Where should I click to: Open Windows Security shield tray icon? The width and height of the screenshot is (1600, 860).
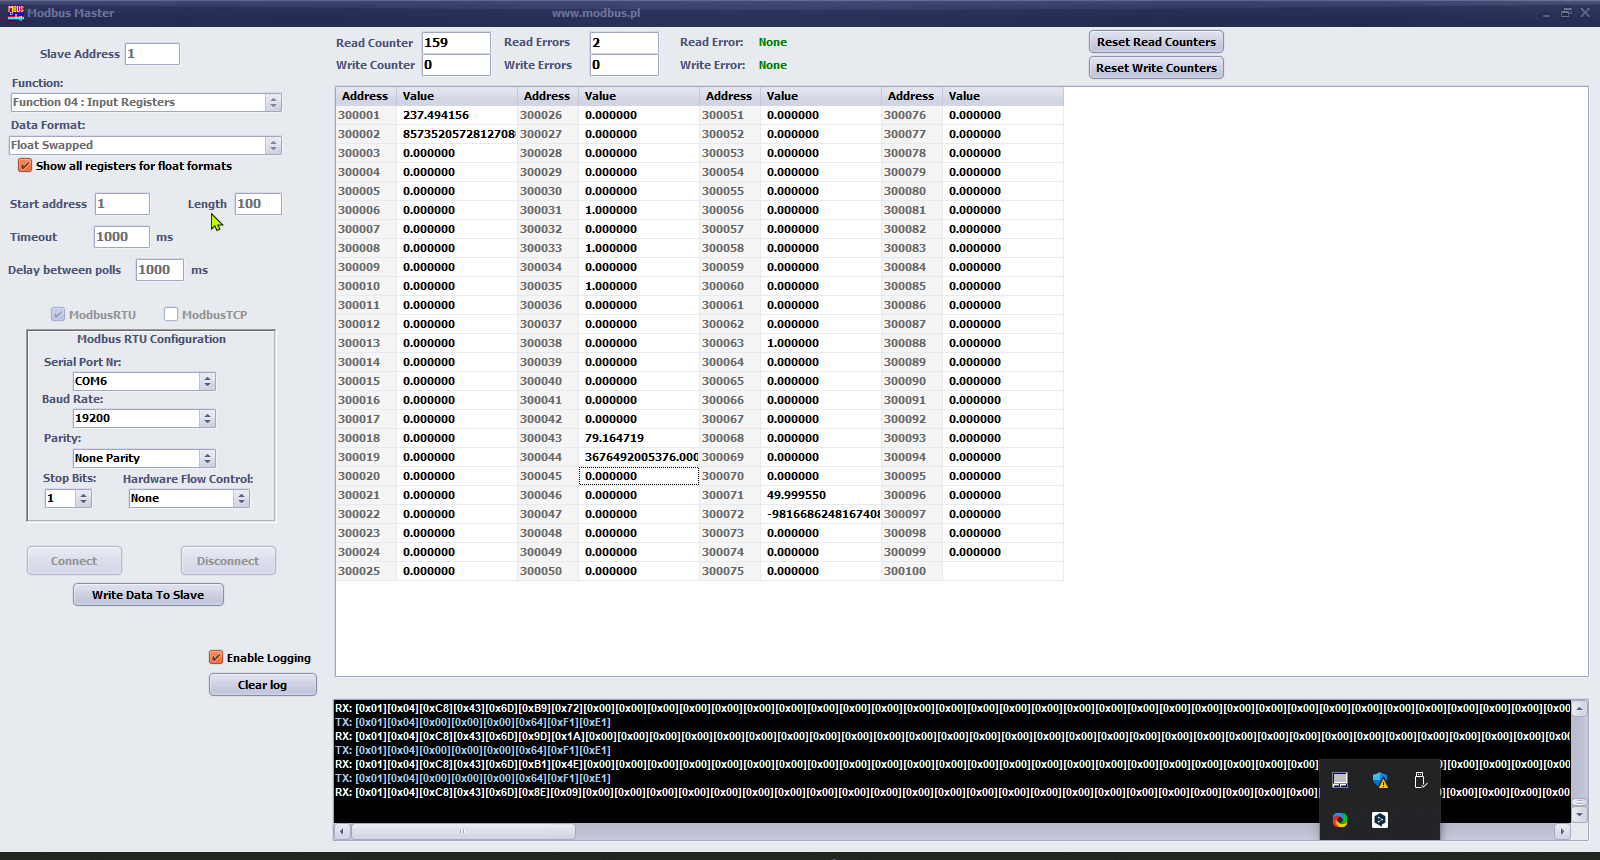point(1380,780)
